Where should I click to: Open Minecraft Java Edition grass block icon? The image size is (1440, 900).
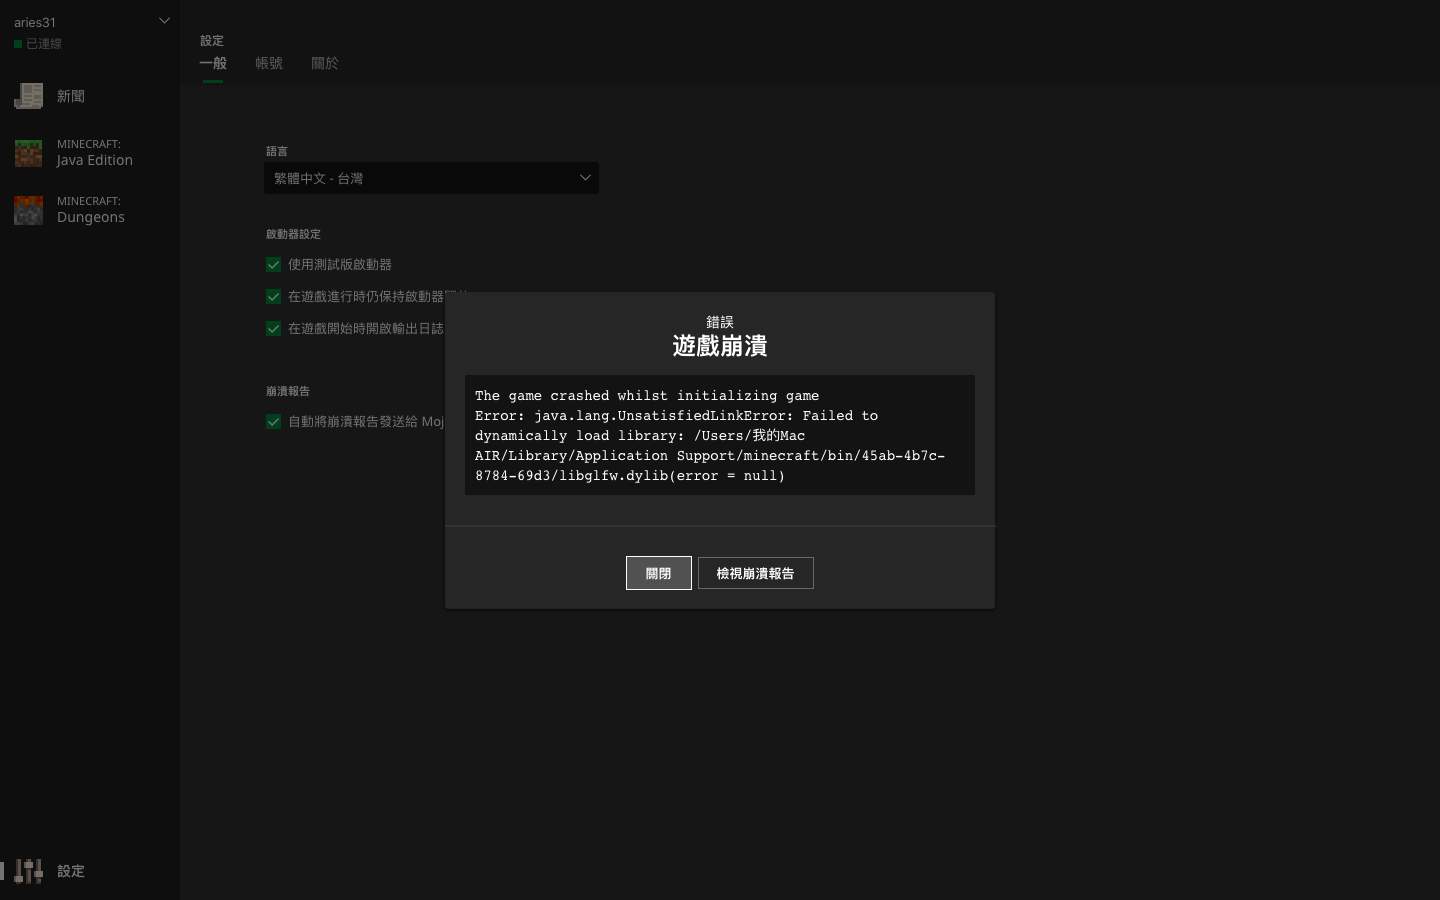[28, 153]
